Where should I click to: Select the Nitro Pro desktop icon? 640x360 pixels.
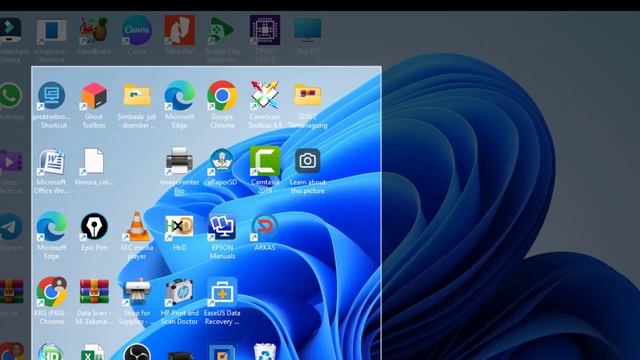coord(180,30)
